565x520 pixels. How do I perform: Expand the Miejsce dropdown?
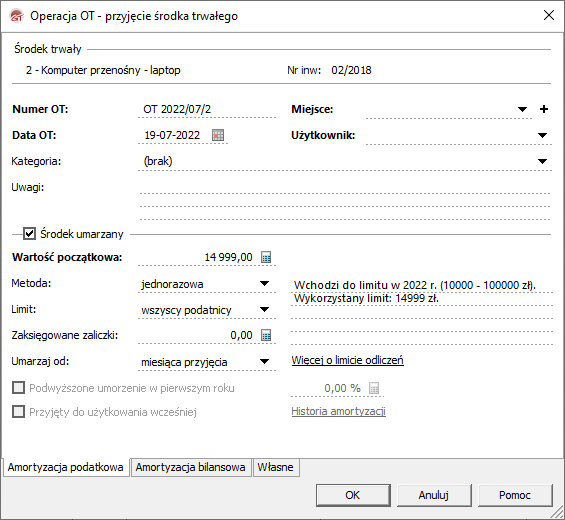(x=522, y=109)
